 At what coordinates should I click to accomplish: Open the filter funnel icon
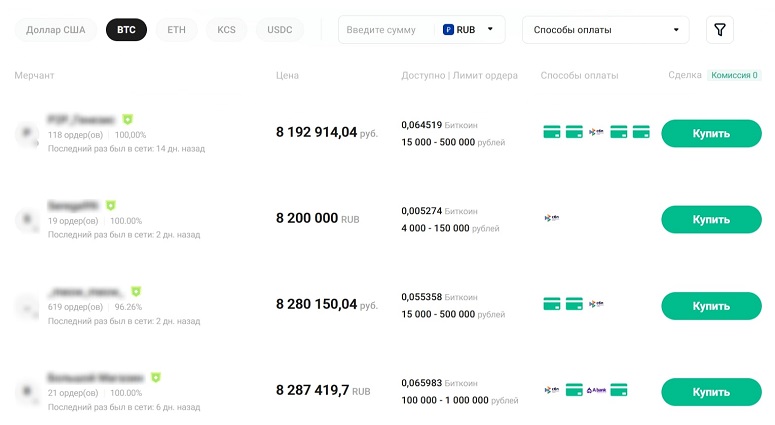tap(720, 30)
